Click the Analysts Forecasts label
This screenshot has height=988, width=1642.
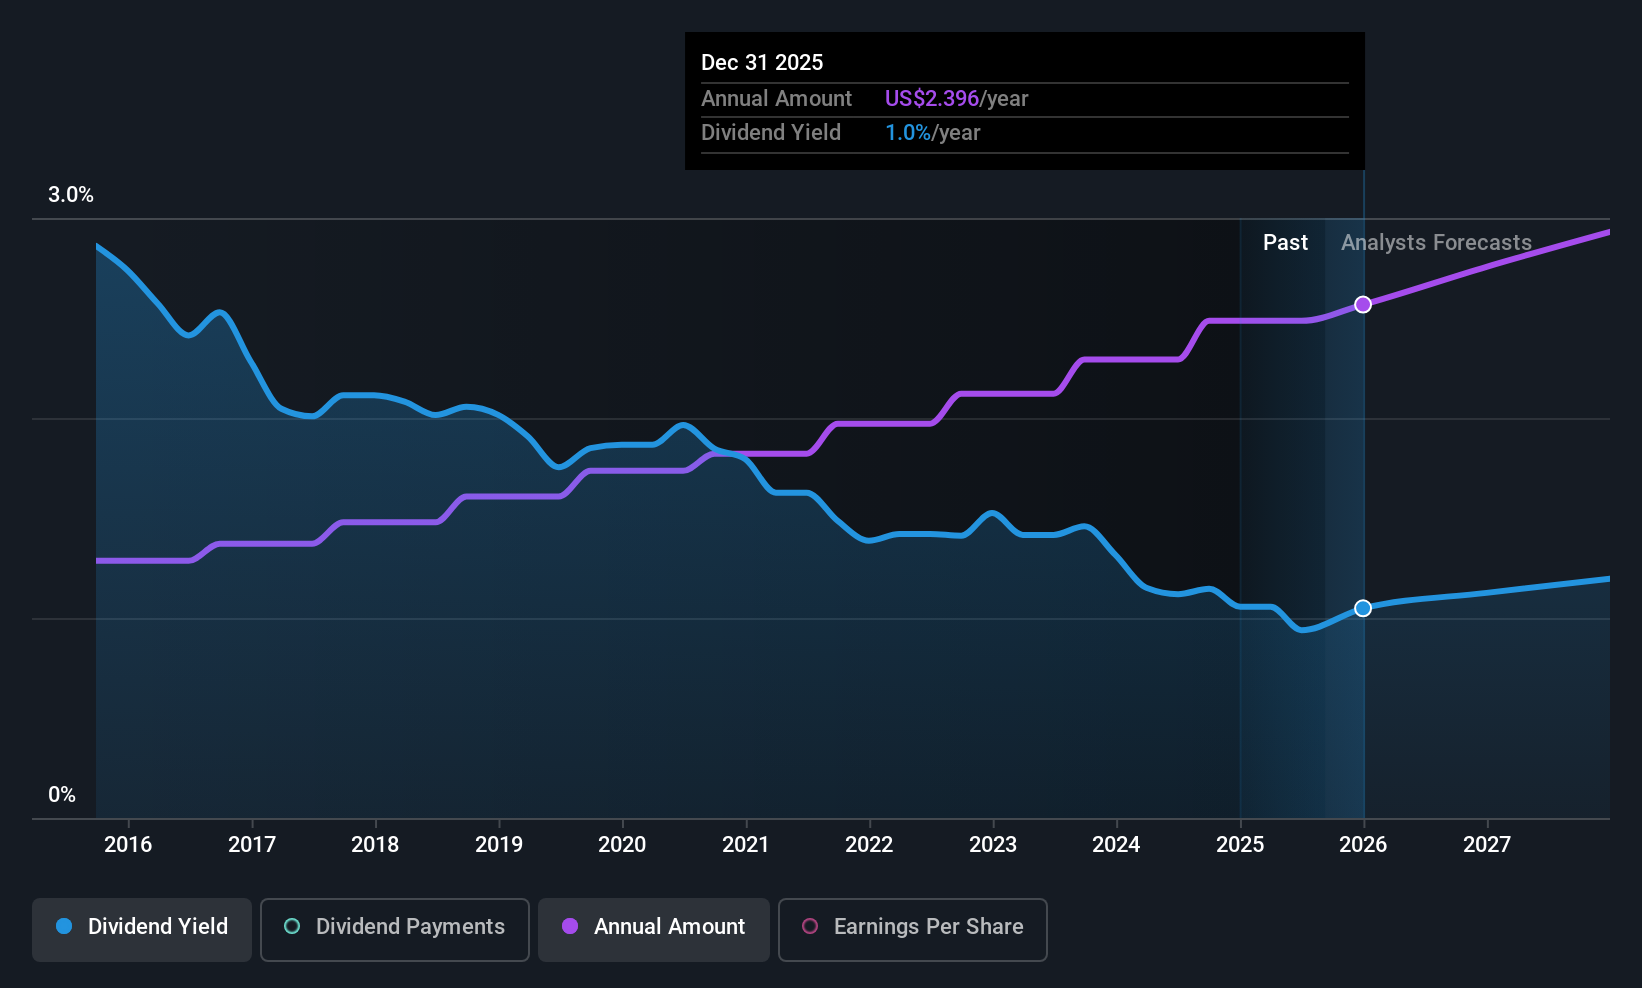tap(1436, 242)
